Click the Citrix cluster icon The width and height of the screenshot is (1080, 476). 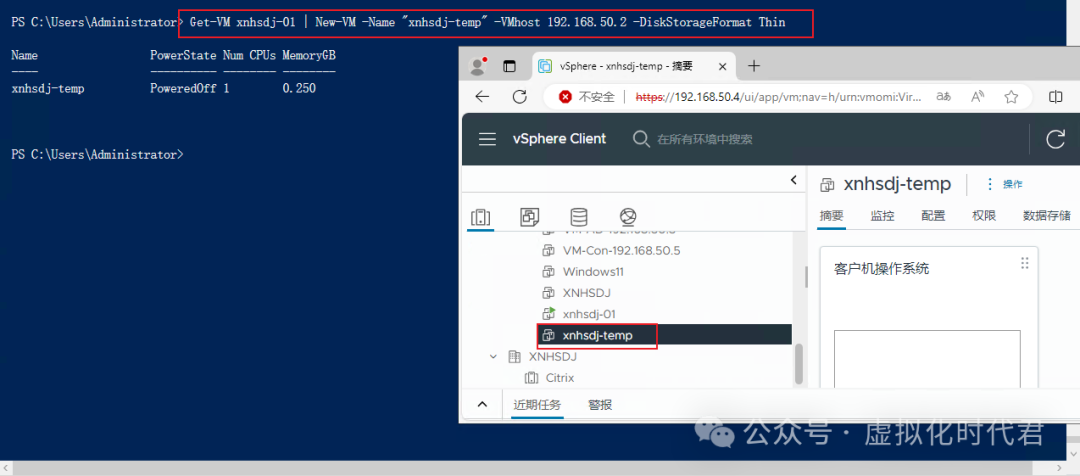531,378
